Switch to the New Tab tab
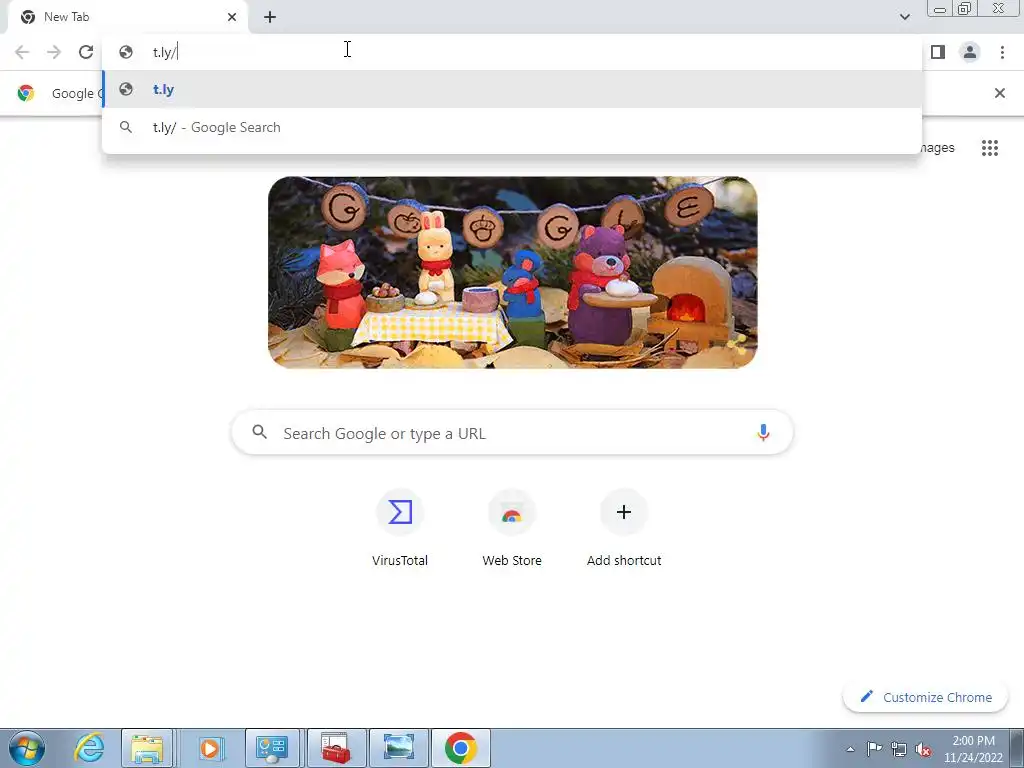This screenshot has height=768, width=1024. pos(127,18)
